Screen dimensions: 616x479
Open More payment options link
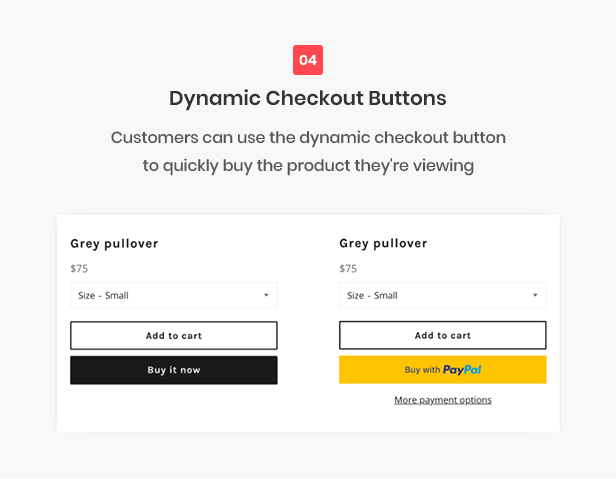[443, 400]
